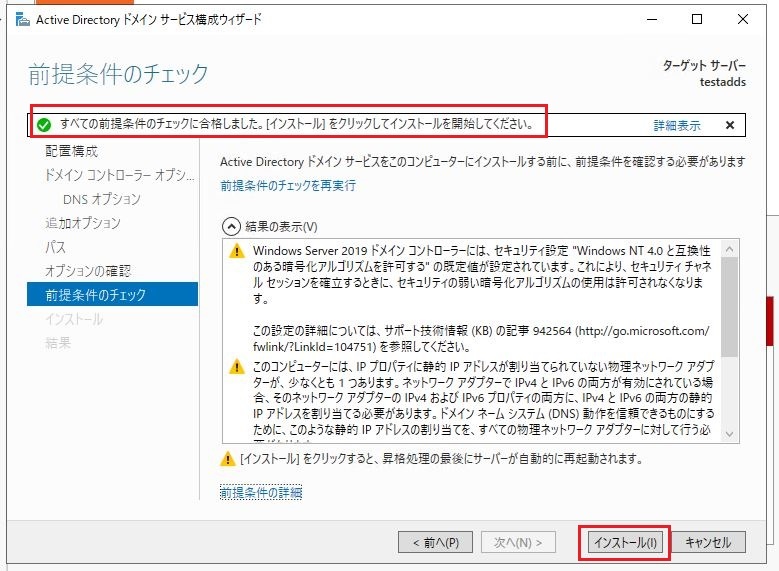779x571 pixels.
Task: Minimize the wizard window
Action: pos(652,19)
